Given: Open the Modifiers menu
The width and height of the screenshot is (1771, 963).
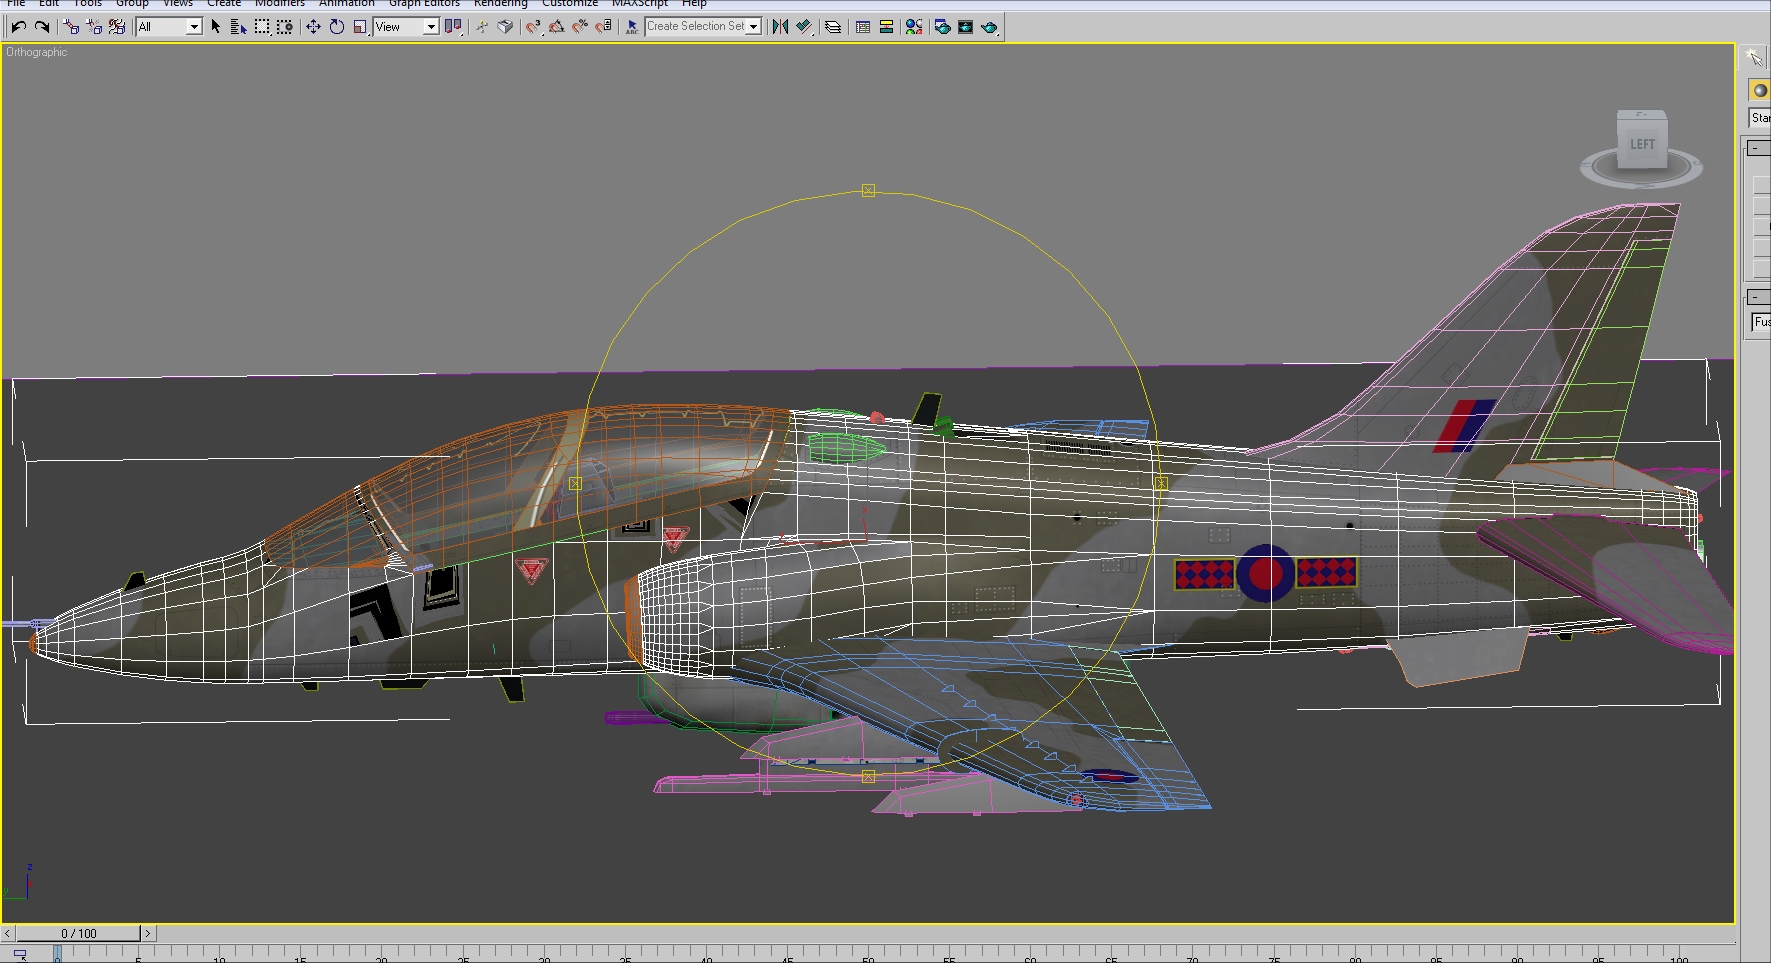Looking at the screenshot, I should tap(280, 4).
